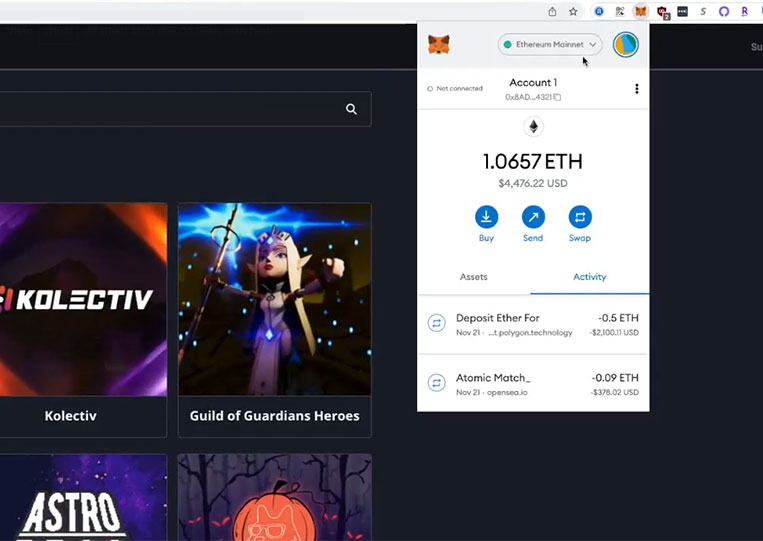The width and height of the screenshot is (763, 541).
Task: Click the magnifier search icon on webpage
Action: pyautogui.click(x=351, y=109)
